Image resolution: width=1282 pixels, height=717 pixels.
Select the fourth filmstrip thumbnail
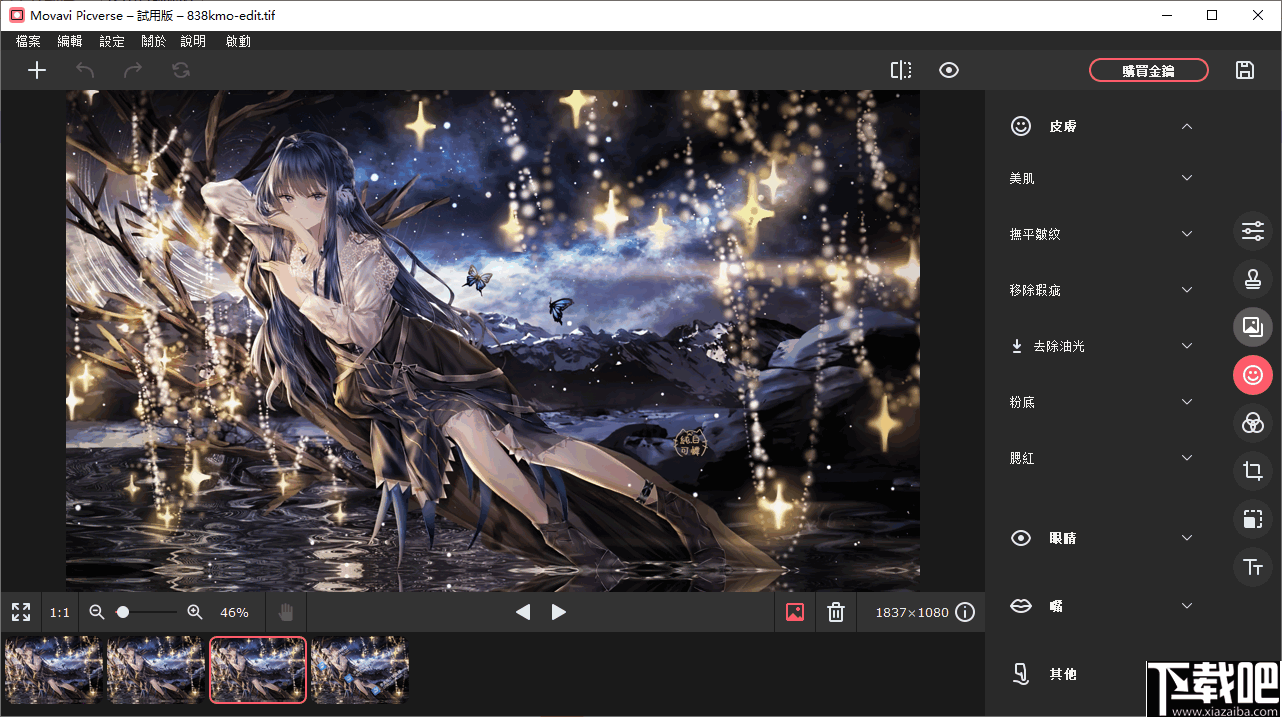click(x=360, y=670)
